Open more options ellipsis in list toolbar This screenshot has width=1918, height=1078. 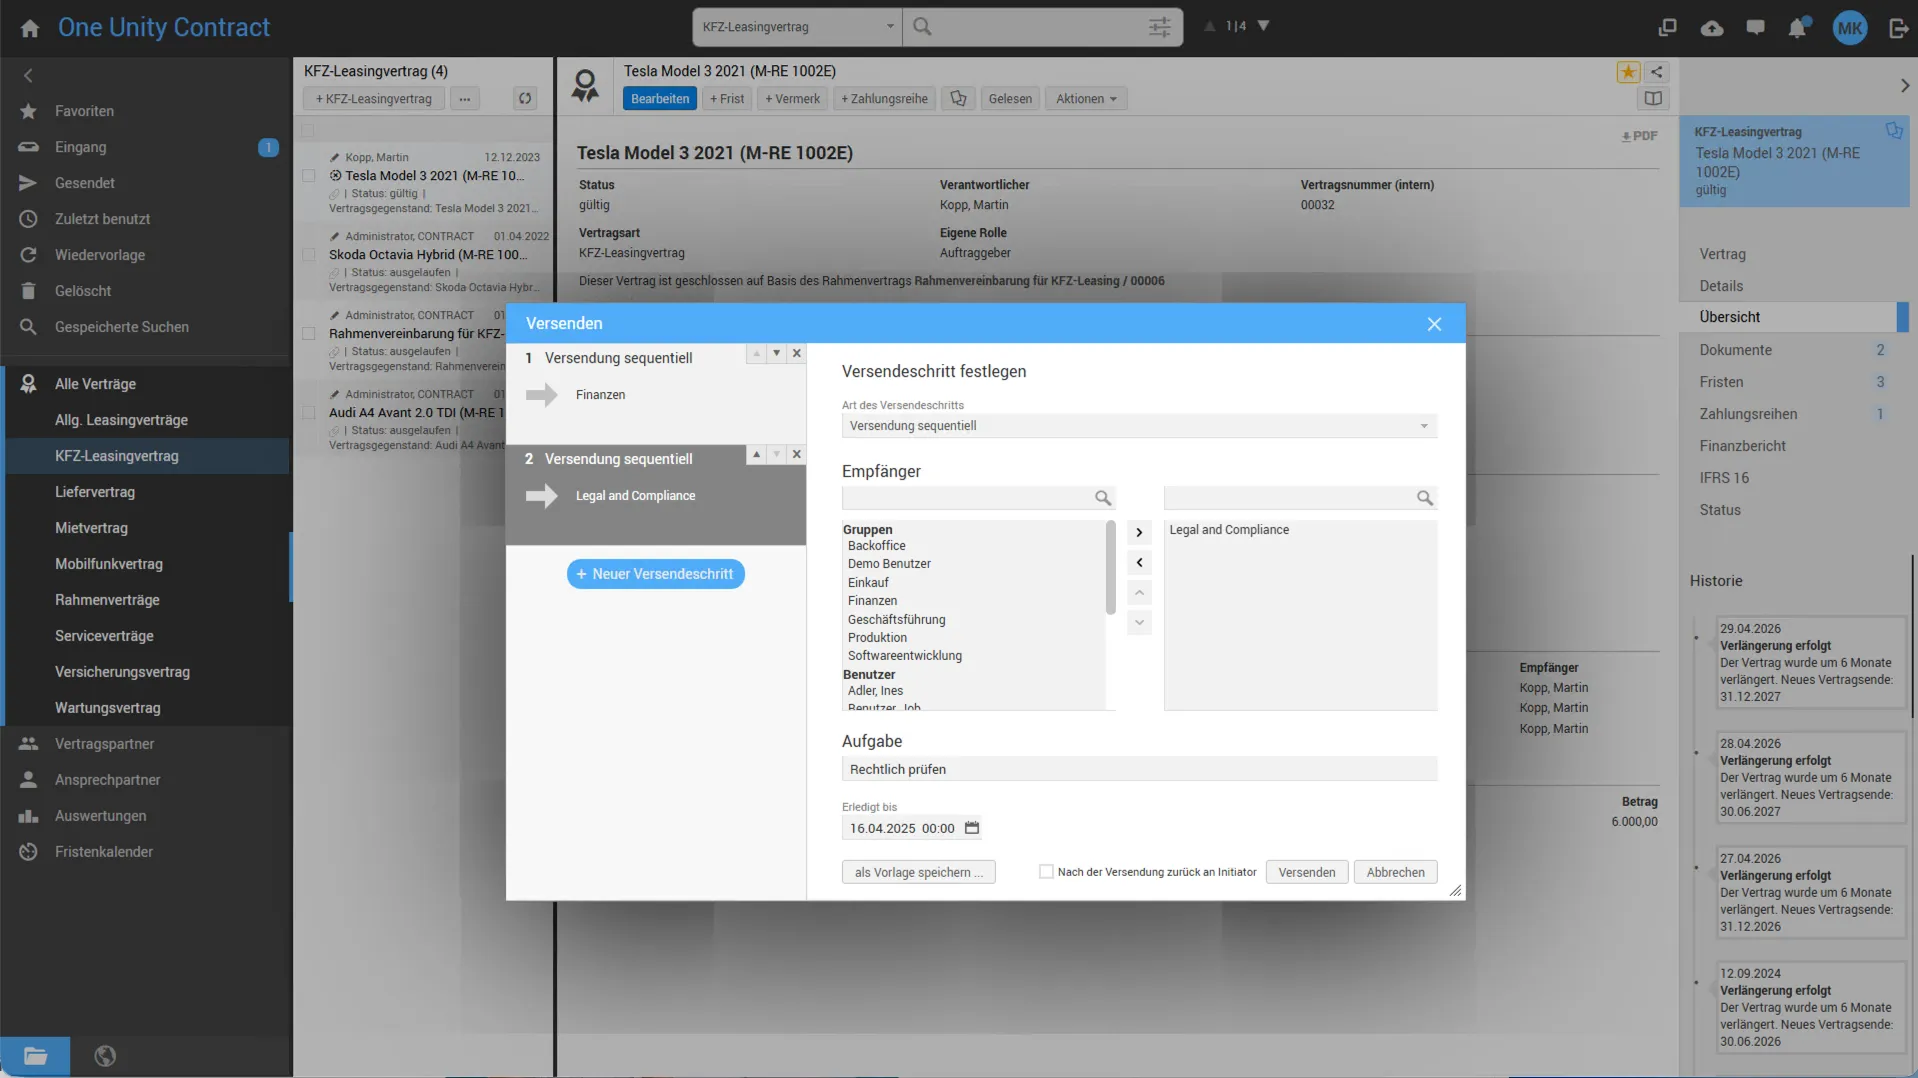click(465, 98)
